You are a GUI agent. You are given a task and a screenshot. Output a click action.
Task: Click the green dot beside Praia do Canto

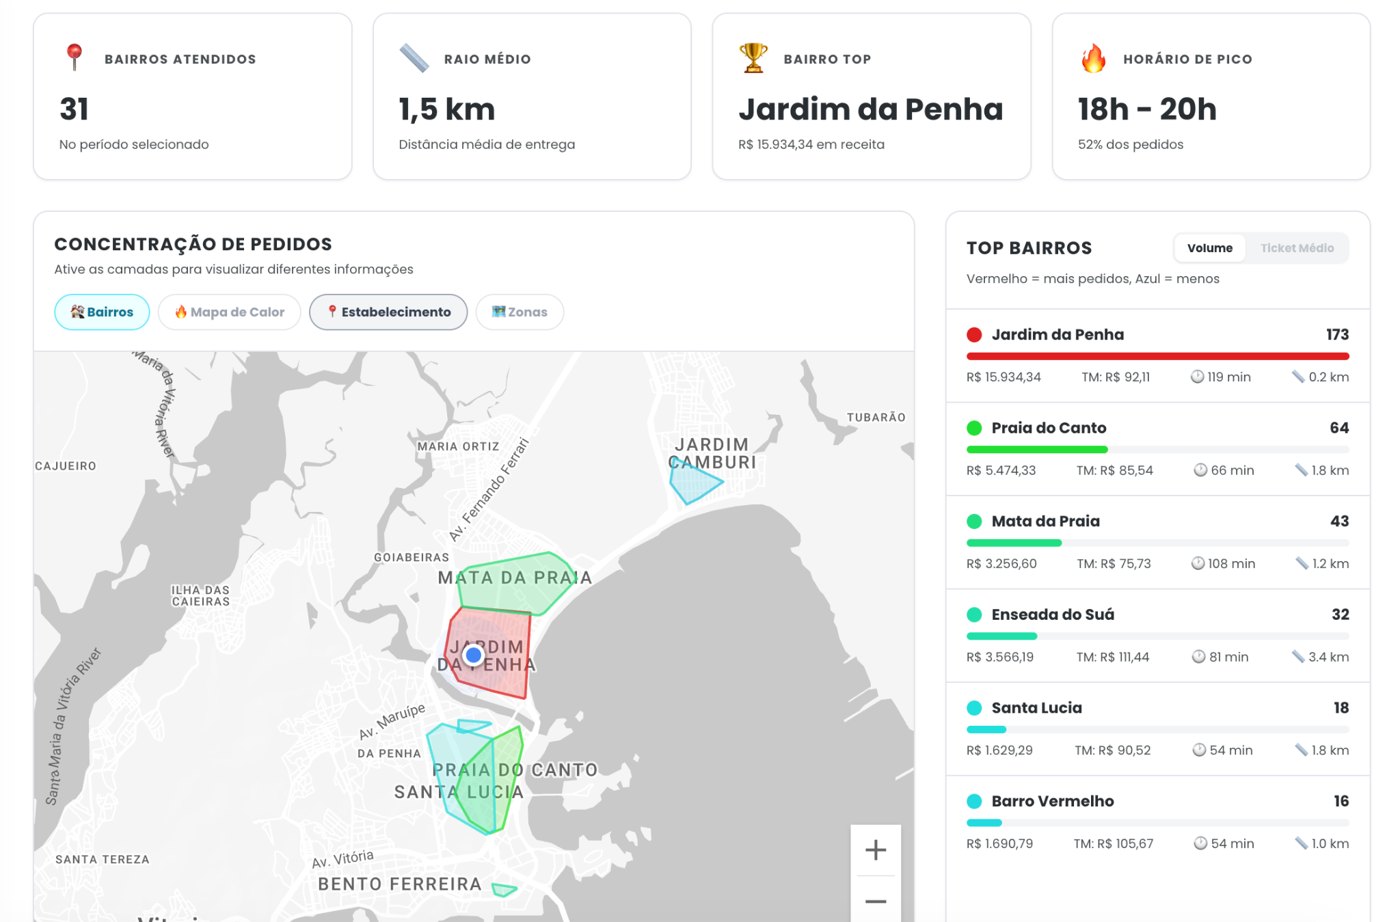(974, 428)
